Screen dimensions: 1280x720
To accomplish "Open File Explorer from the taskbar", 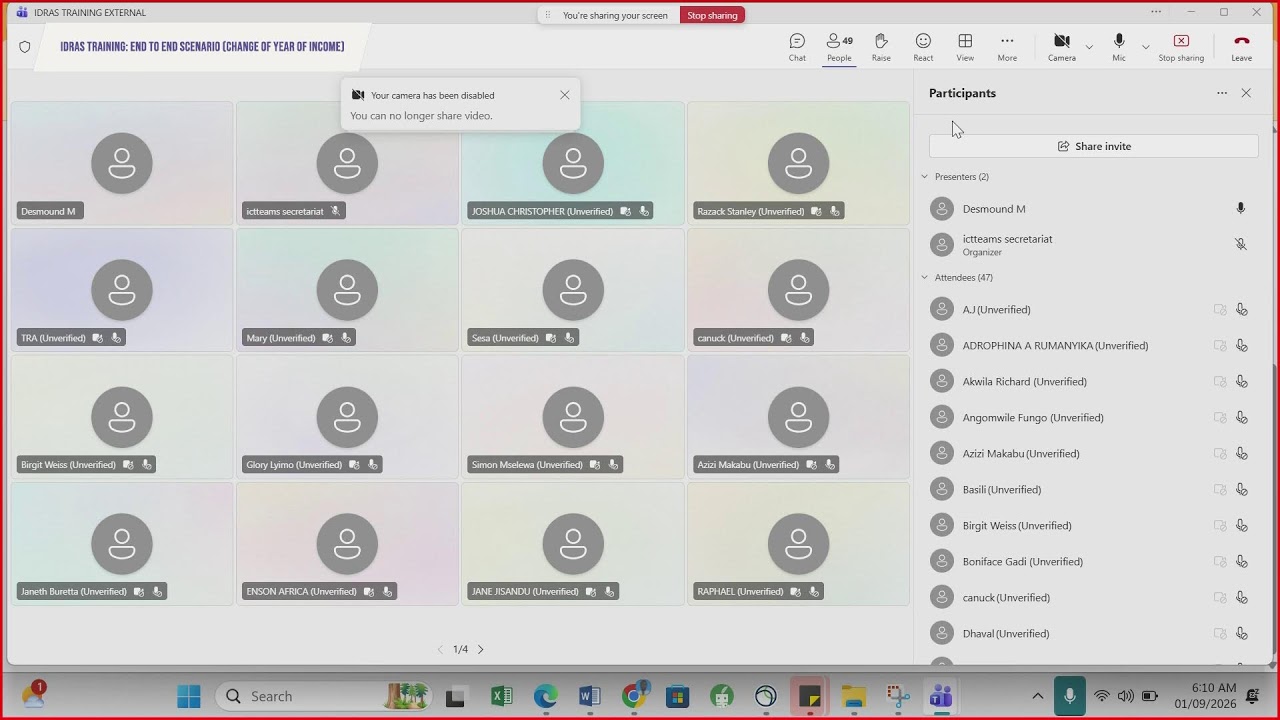I will tap(853, 696).
